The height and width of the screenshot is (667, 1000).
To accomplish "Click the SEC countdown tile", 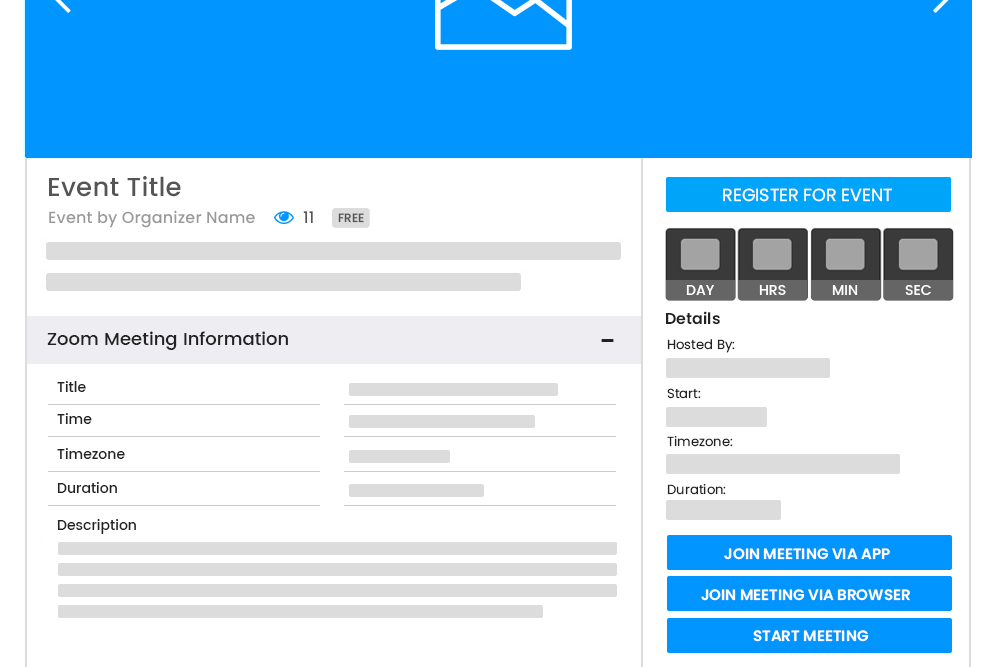I will [x=917, y=263].
